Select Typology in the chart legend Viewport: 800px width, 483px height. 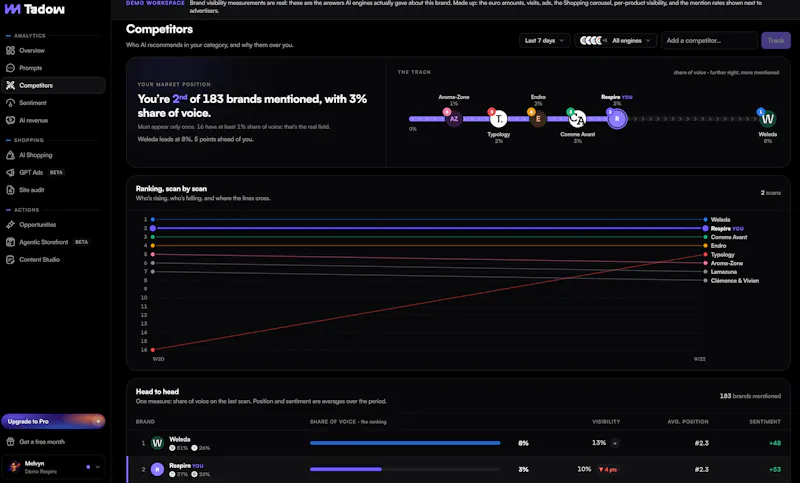[722, 255]
